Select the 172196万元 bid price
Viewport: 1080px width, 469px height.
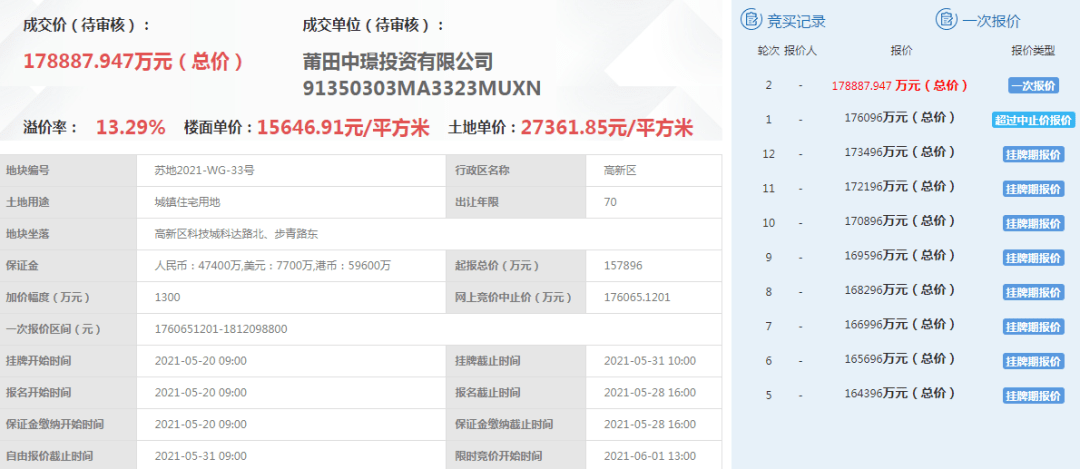pyautogui.click(x=900, y=187)
